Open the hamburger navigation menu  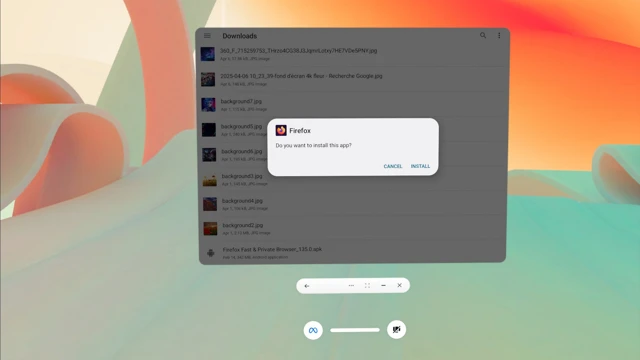tap(207, 36)
